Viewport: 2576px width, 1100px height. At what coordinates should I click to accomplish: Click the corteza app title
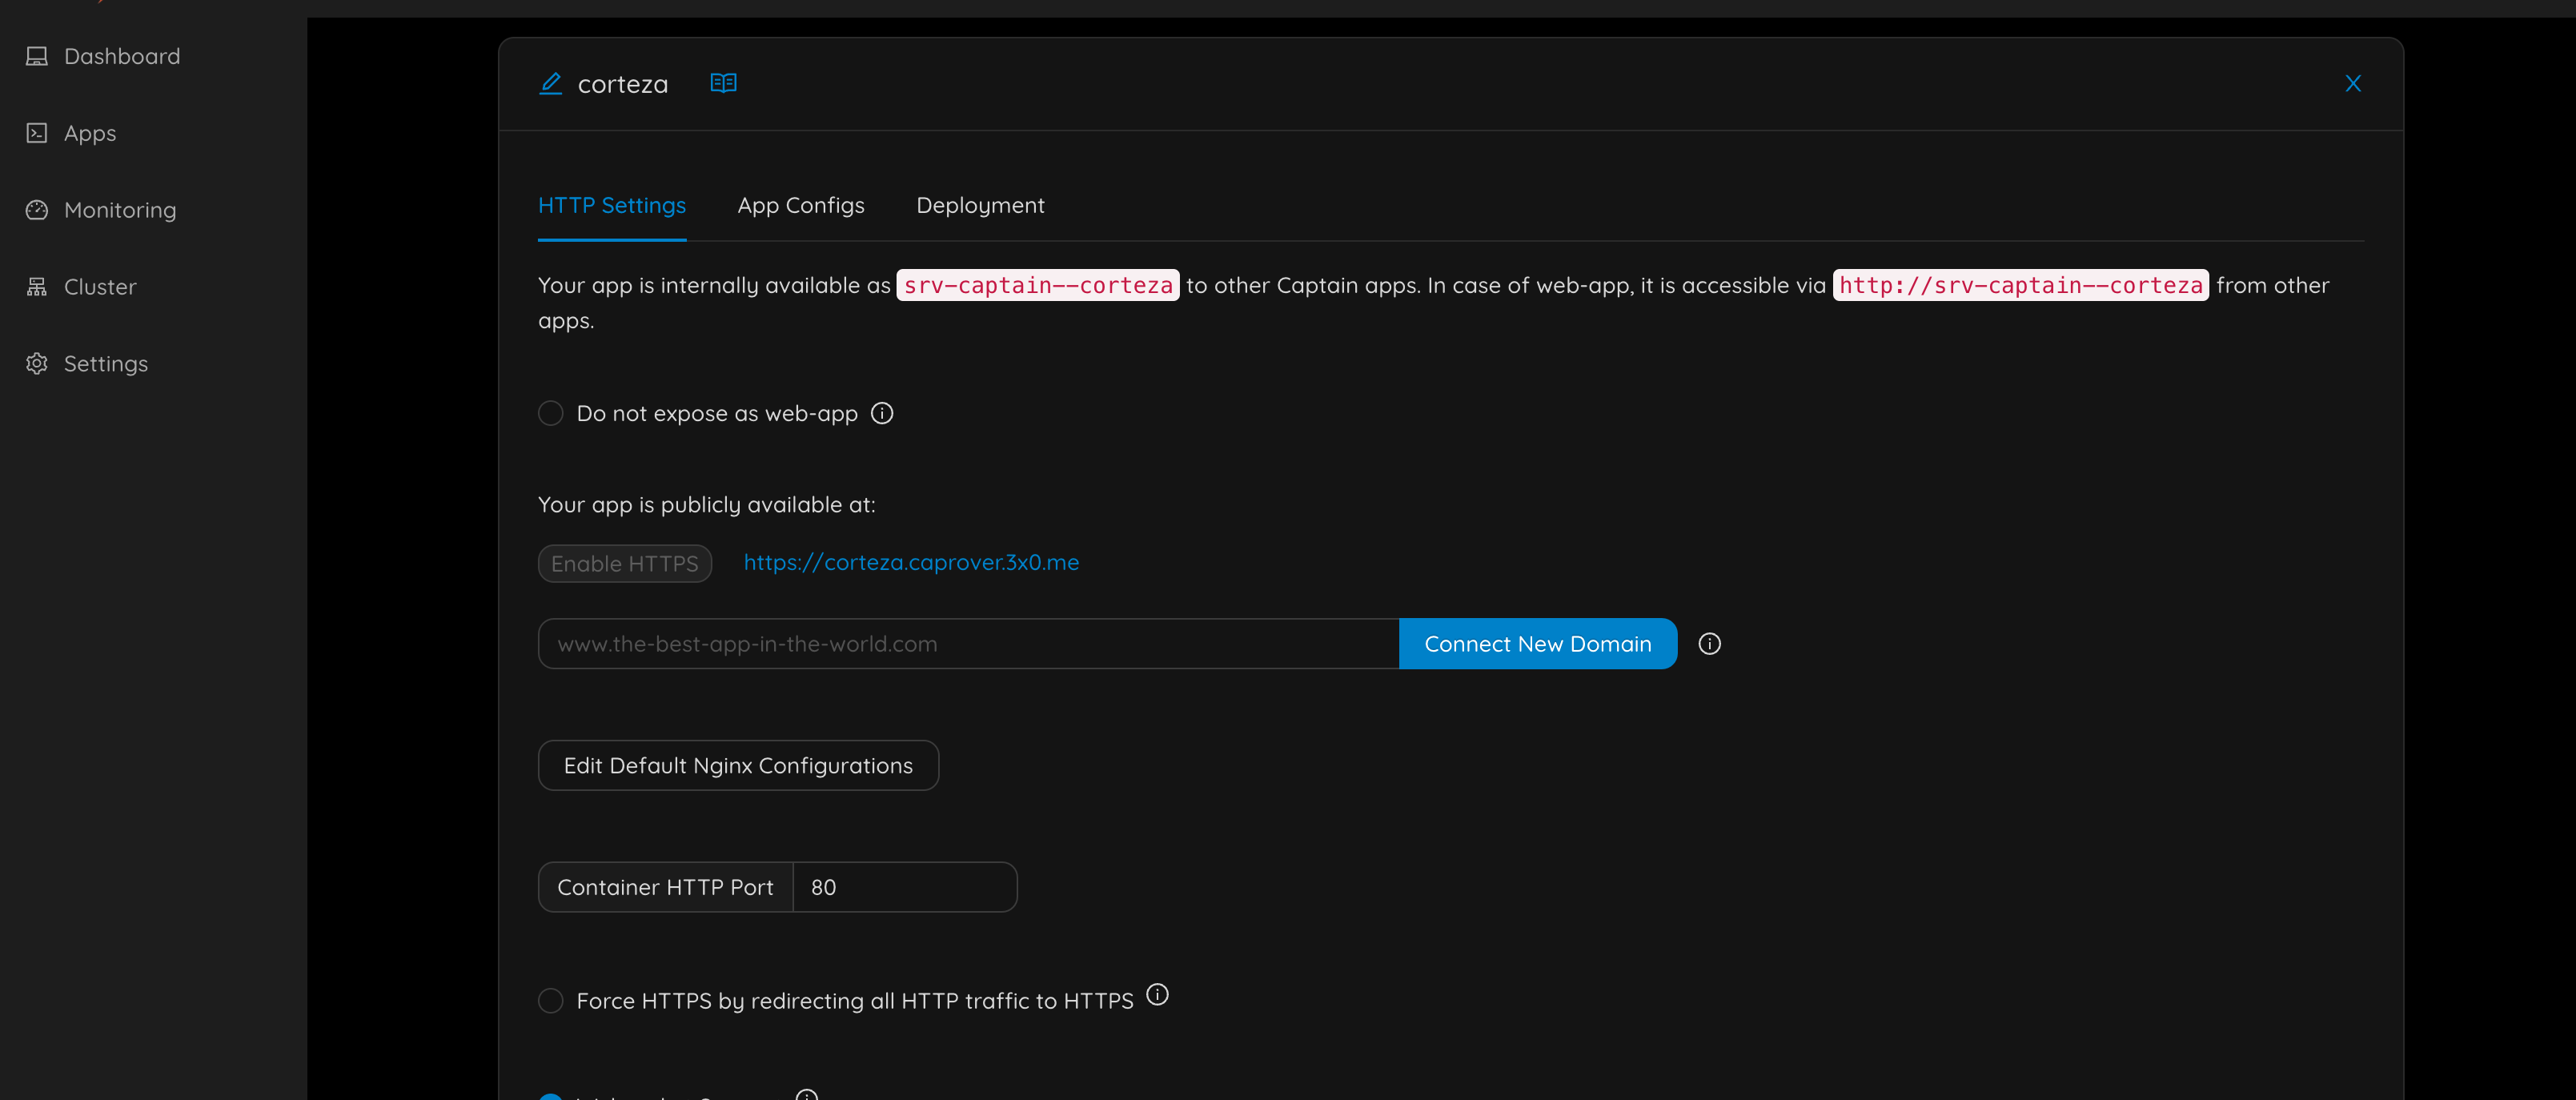[623, 84]
